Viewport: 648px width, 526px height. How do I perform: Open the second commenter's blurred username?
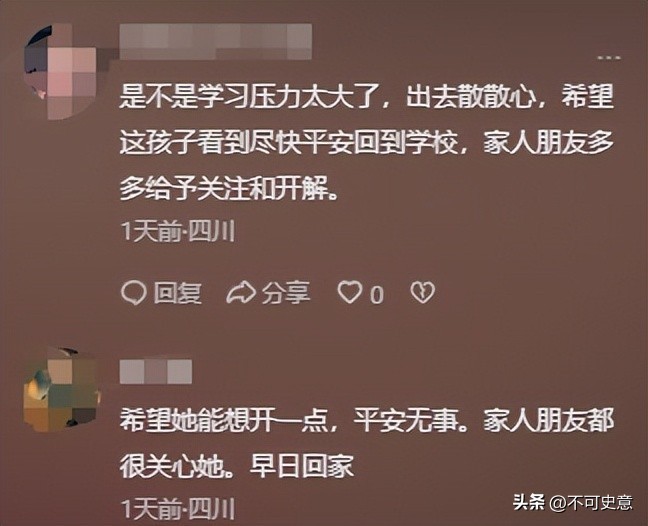point(156,371)
